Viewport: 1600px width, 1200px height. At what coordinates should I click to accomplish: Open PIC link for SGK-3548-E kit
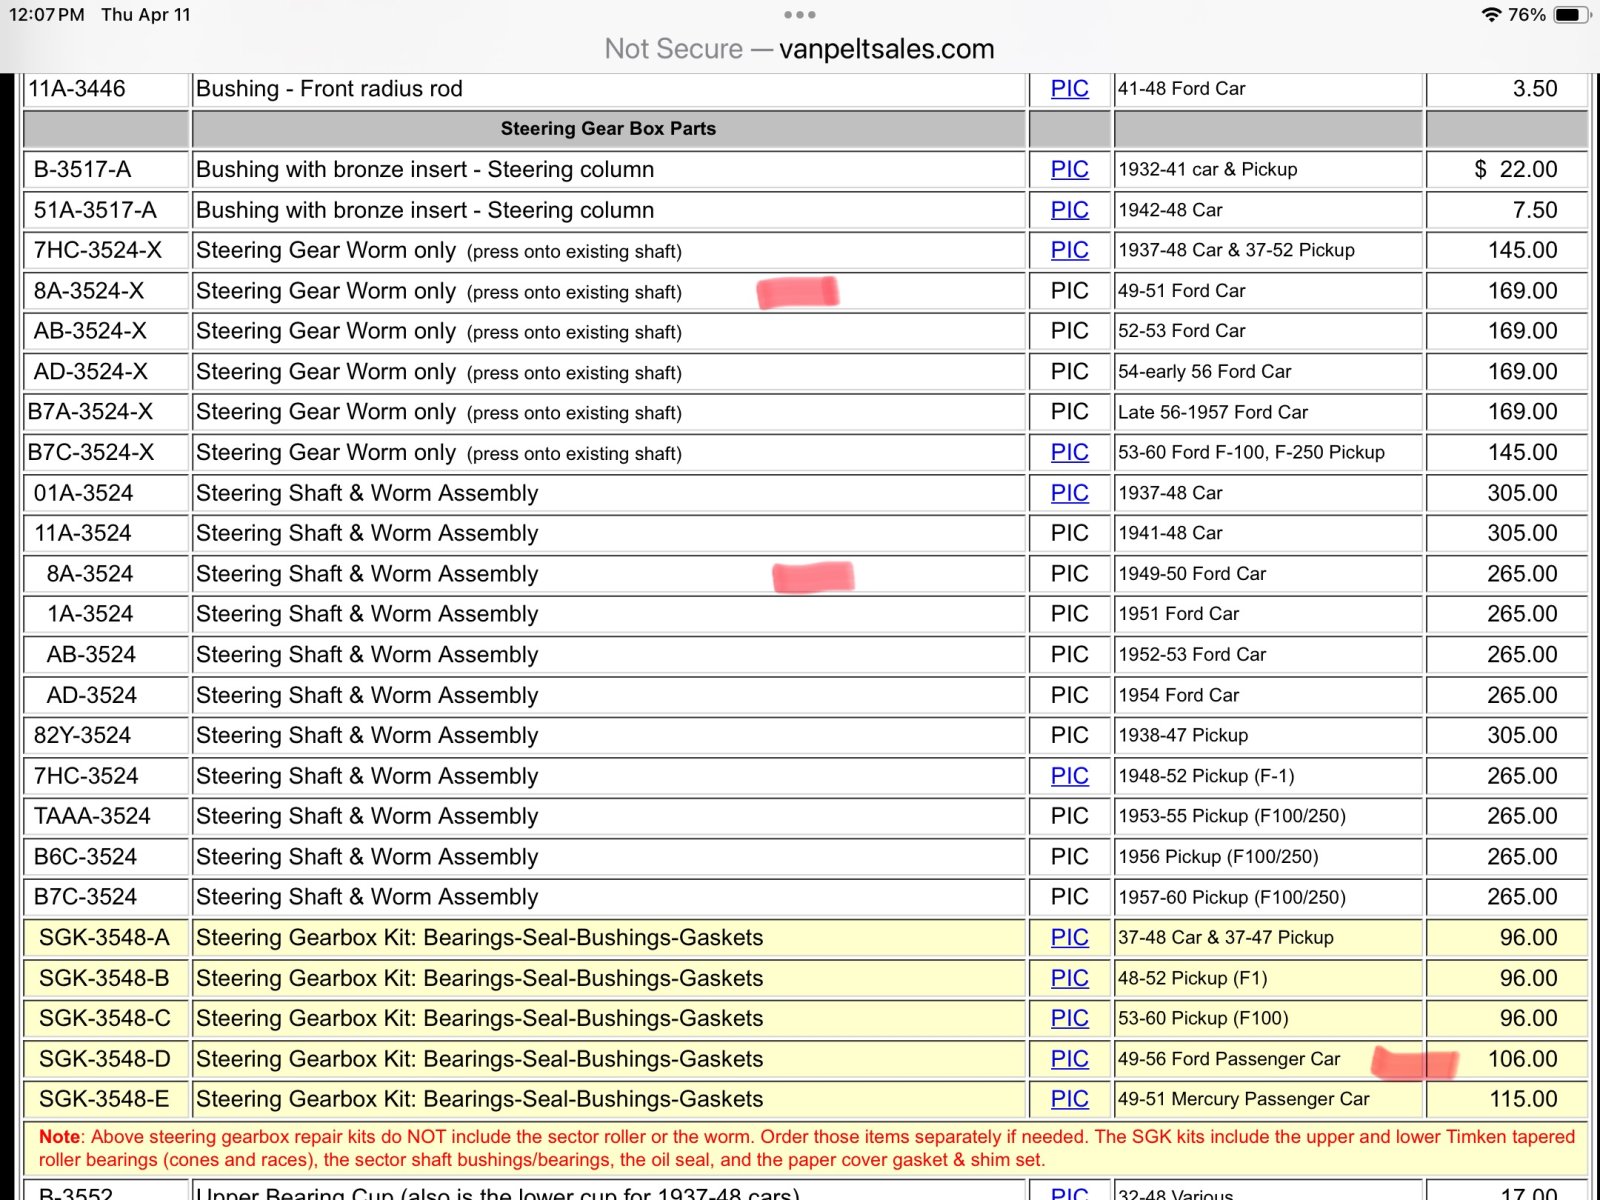[x=1069, y=1099]
